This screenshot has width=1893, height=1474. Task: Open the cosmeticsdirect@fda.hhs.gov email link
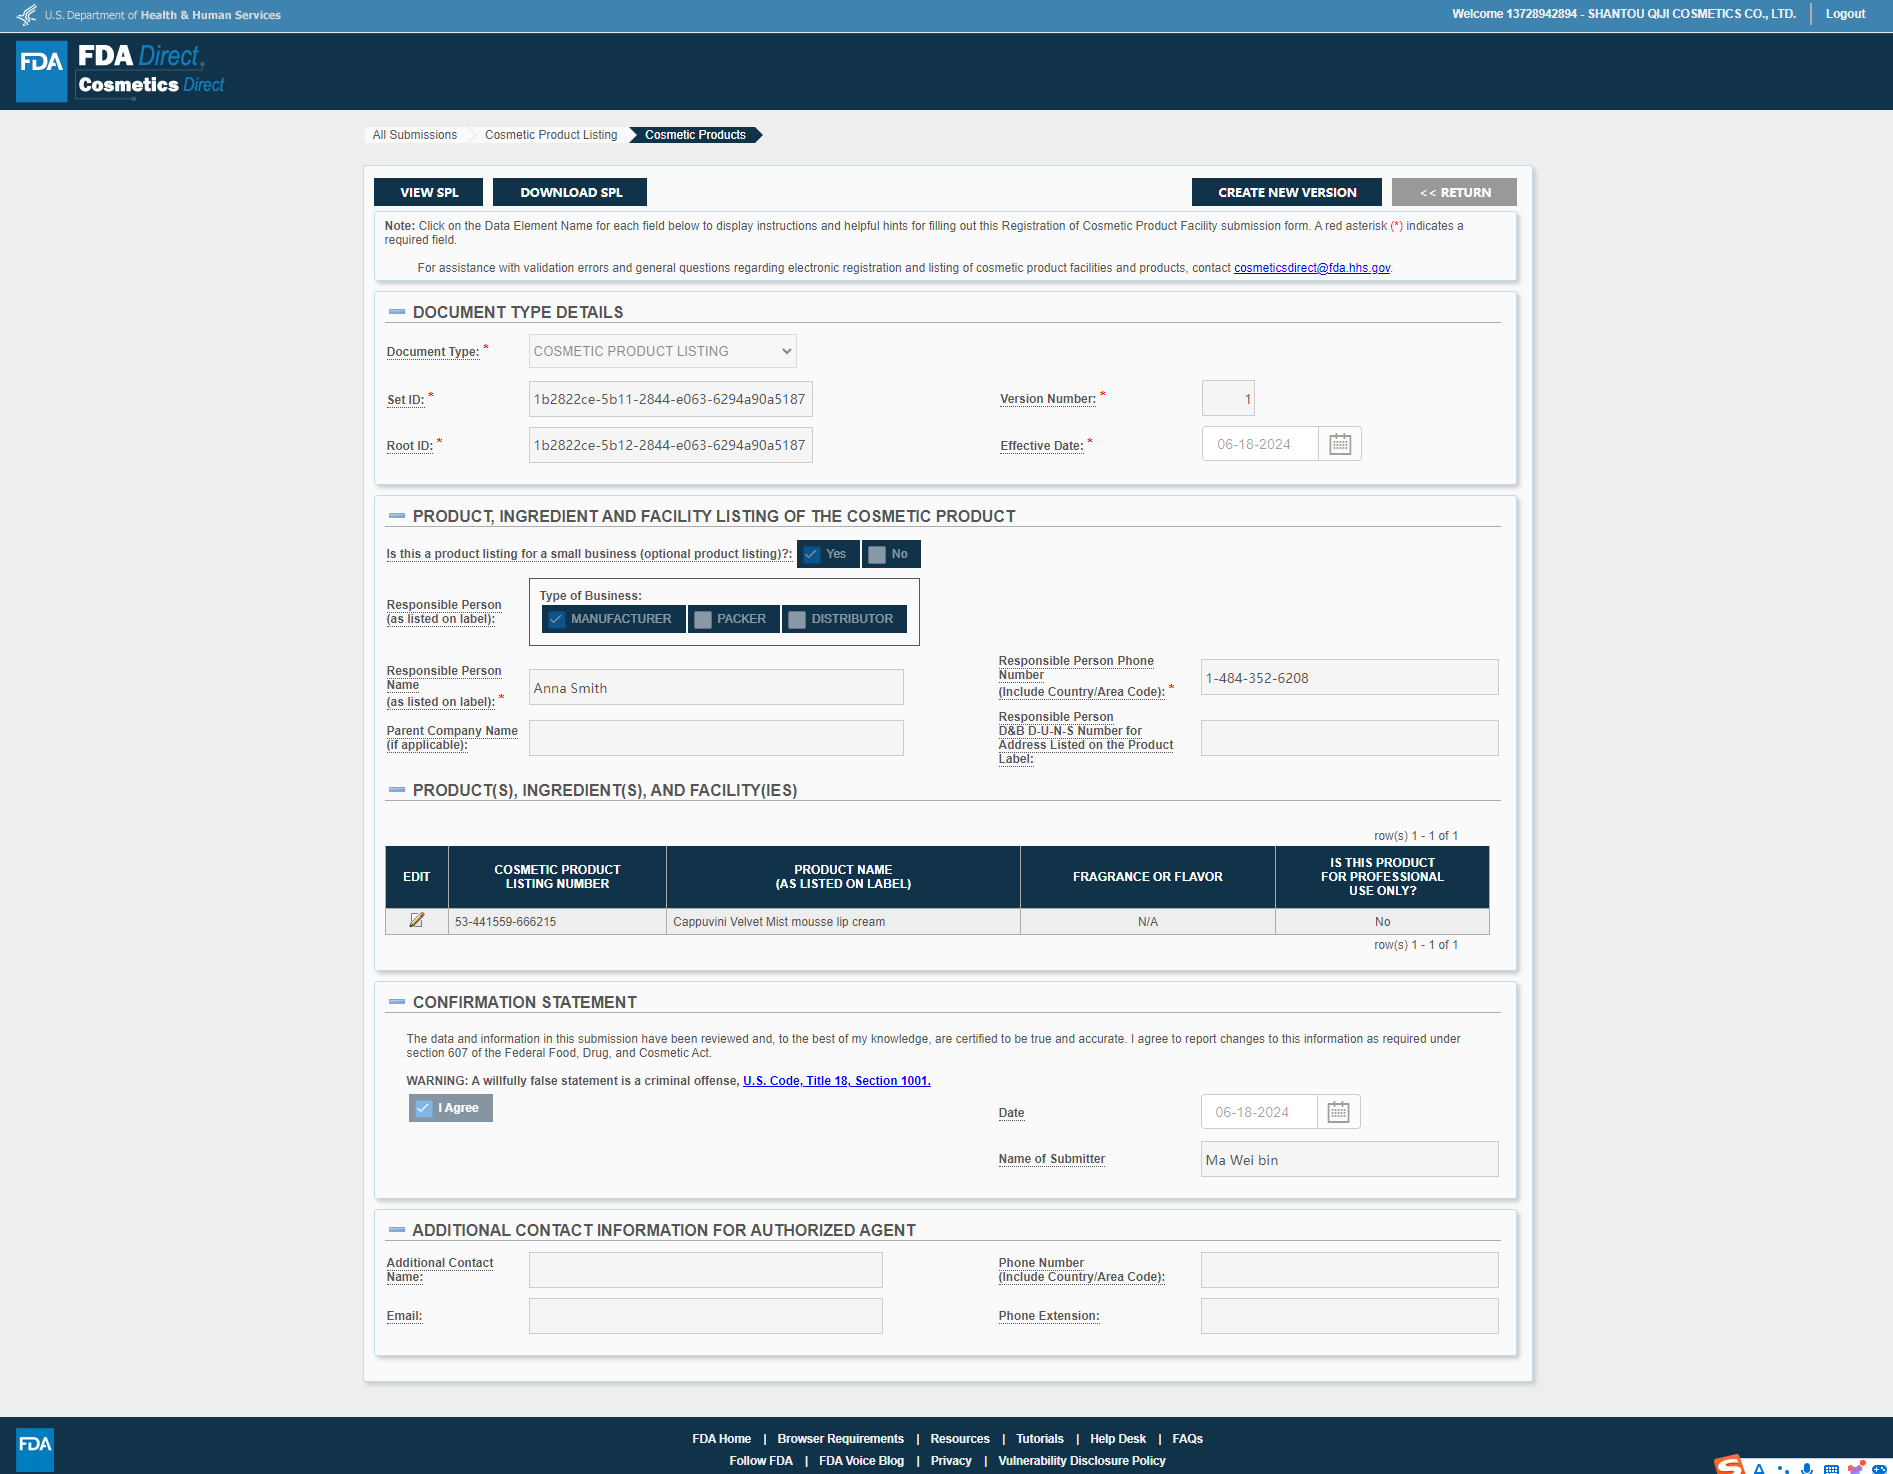pos(1311,268)
